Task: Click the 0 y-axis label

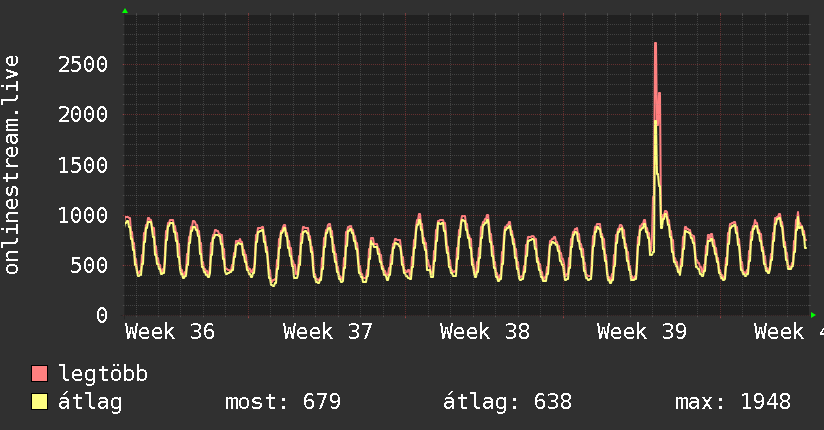Action: click(102, 315)
